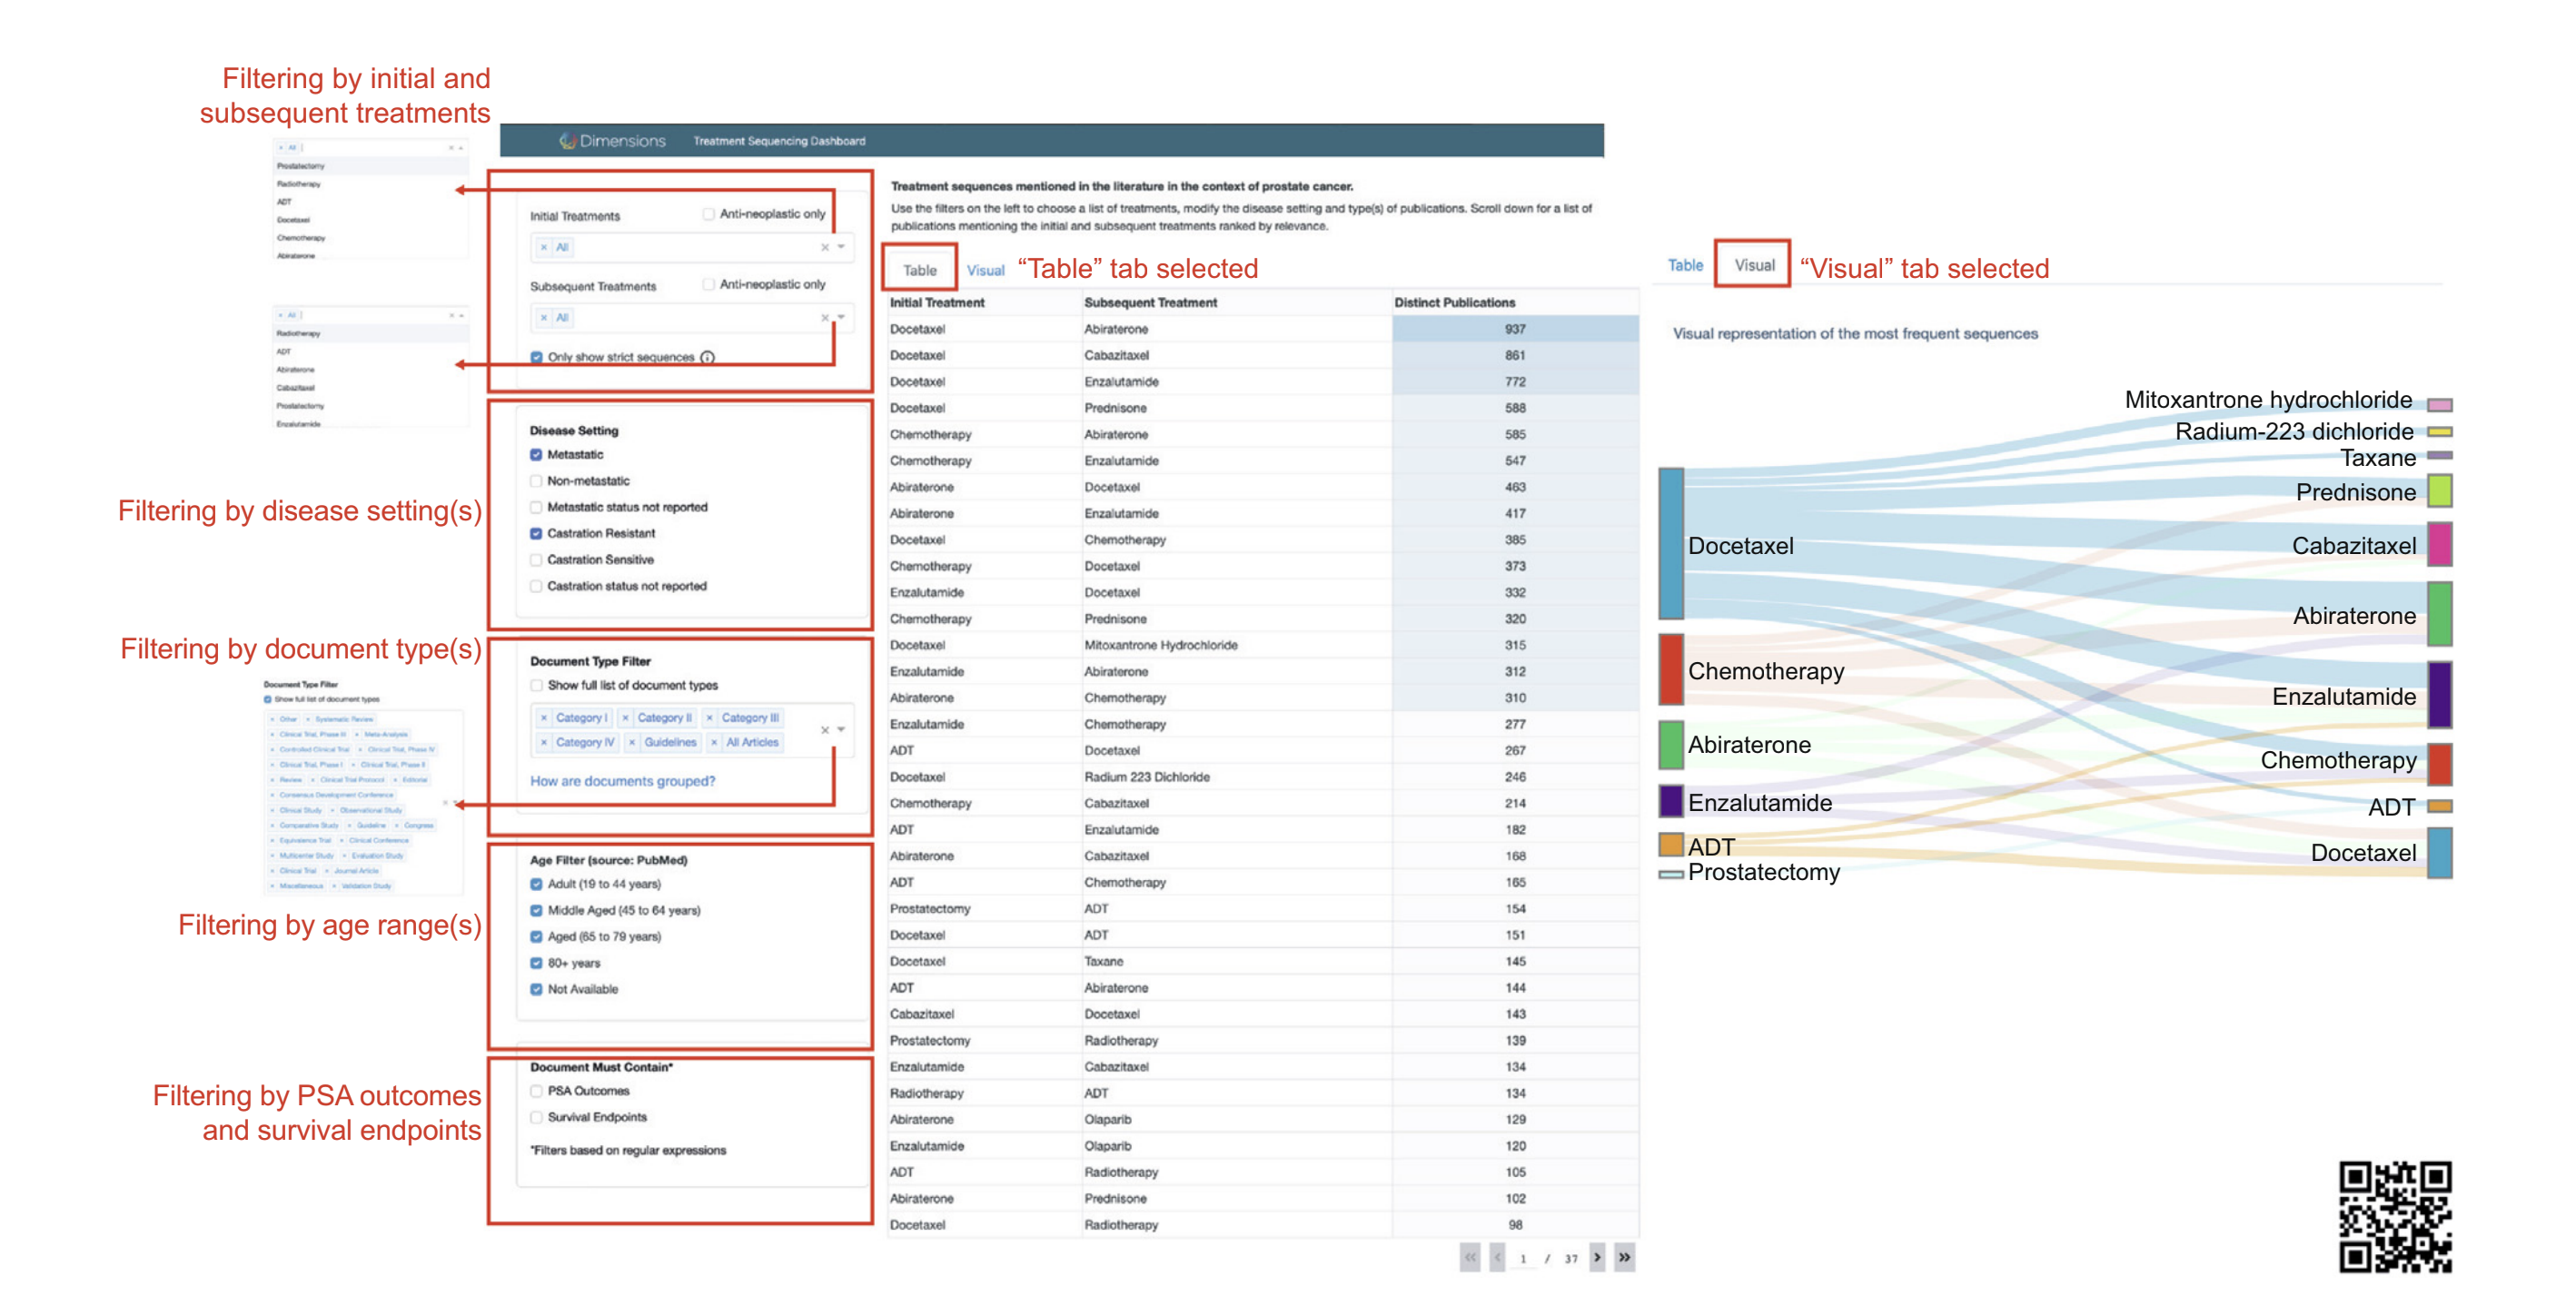
Task: Click the Dimensions logo in header
Action: (611, 141)
